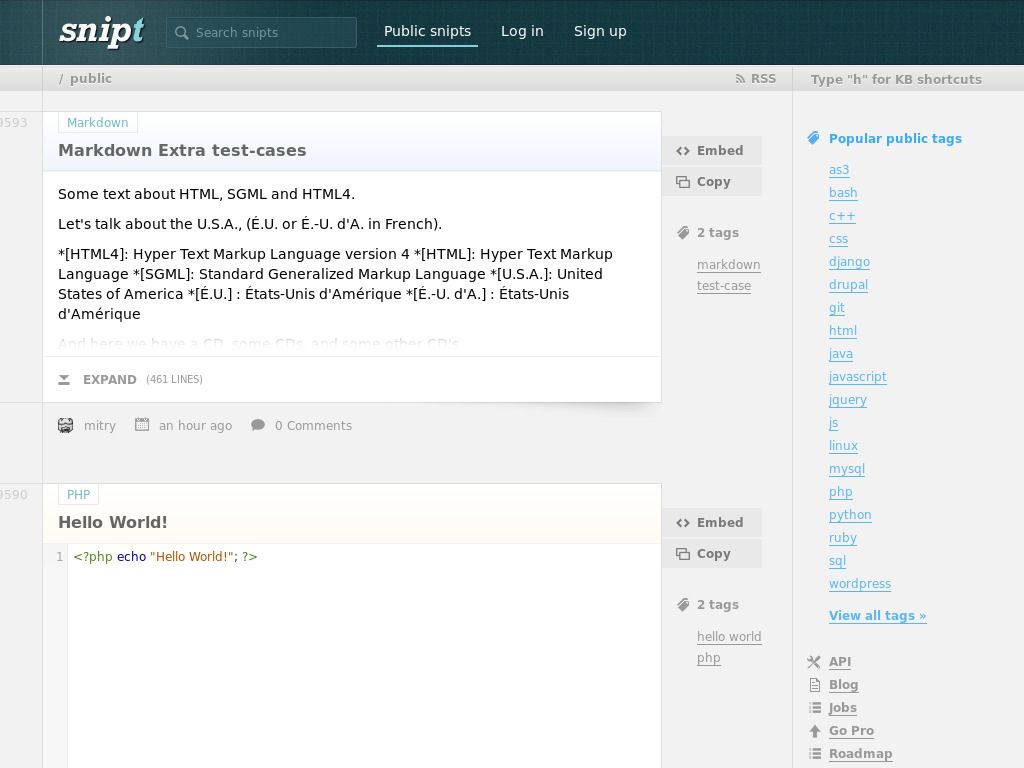Toggle the Markdown language label on first snipt
Image resolution: width=1024 pixels, height=768 pixels.
[97, 122]
